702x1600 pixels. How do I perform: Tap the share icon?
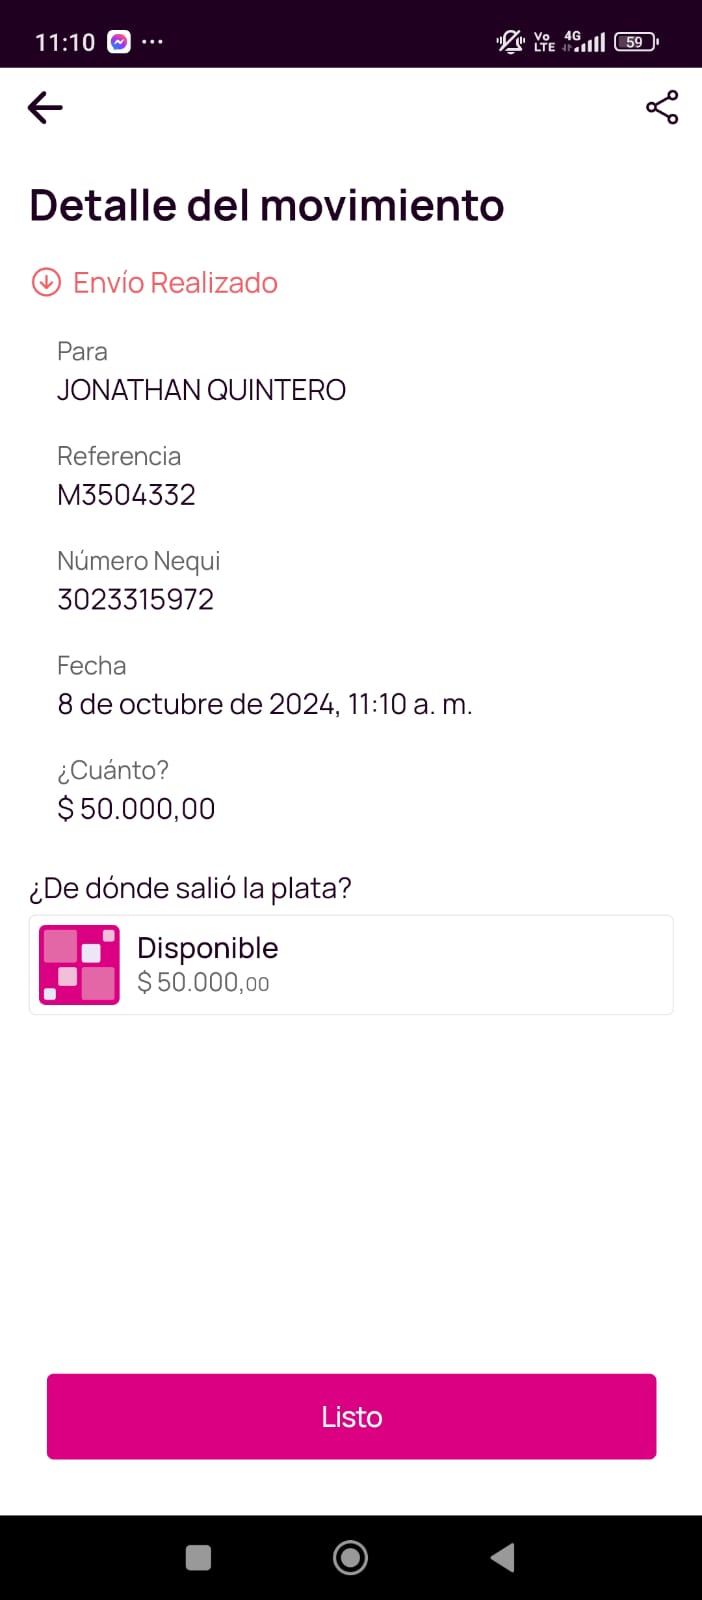pyautogui.click(x=661, y=107)
